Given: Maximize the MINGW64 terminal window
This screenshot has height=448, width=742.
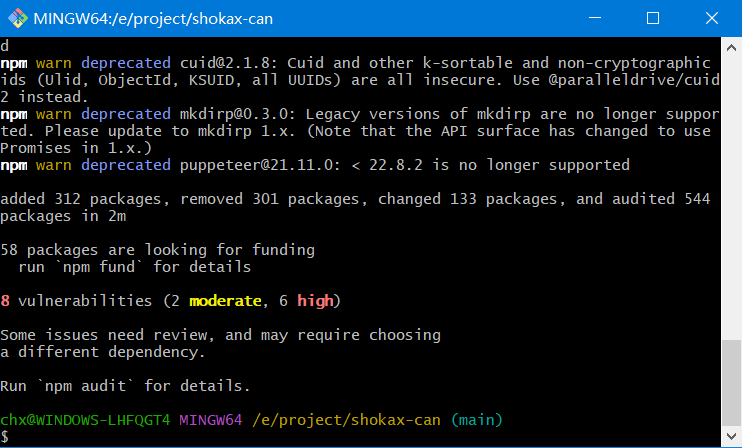Looking at the screenshot, I should pos(653,18).
